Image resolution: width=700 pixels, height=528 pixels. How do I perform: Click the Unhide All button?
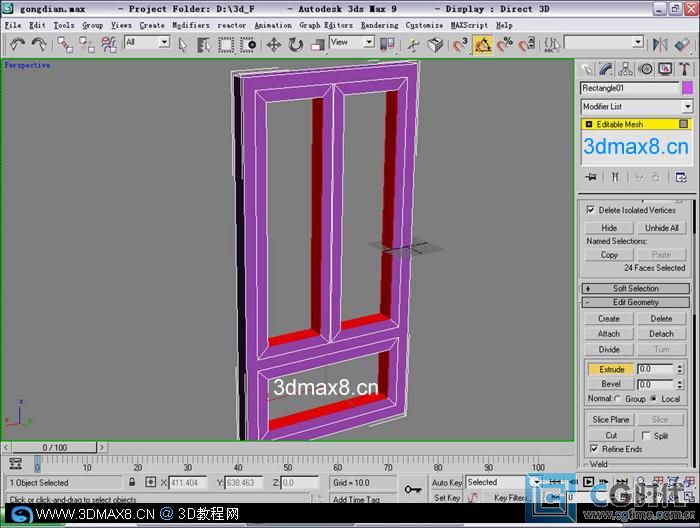(661, 228)
